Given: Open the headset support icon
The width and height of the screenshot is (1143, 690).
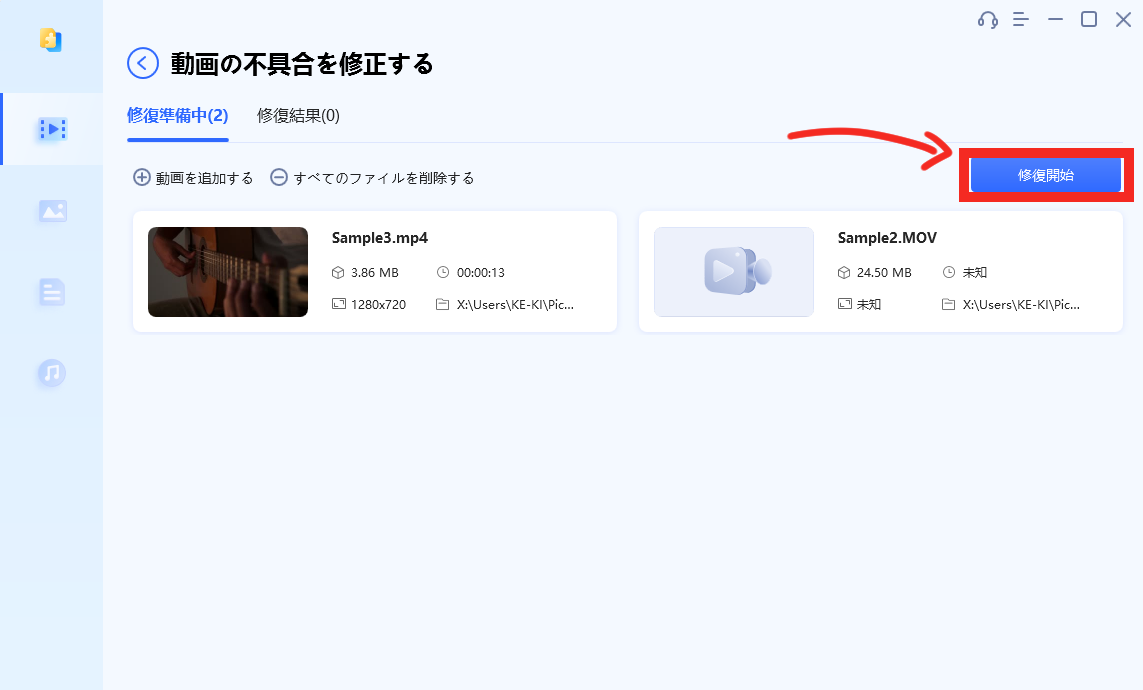Looking at the screenshot, I should coord(988,19).
